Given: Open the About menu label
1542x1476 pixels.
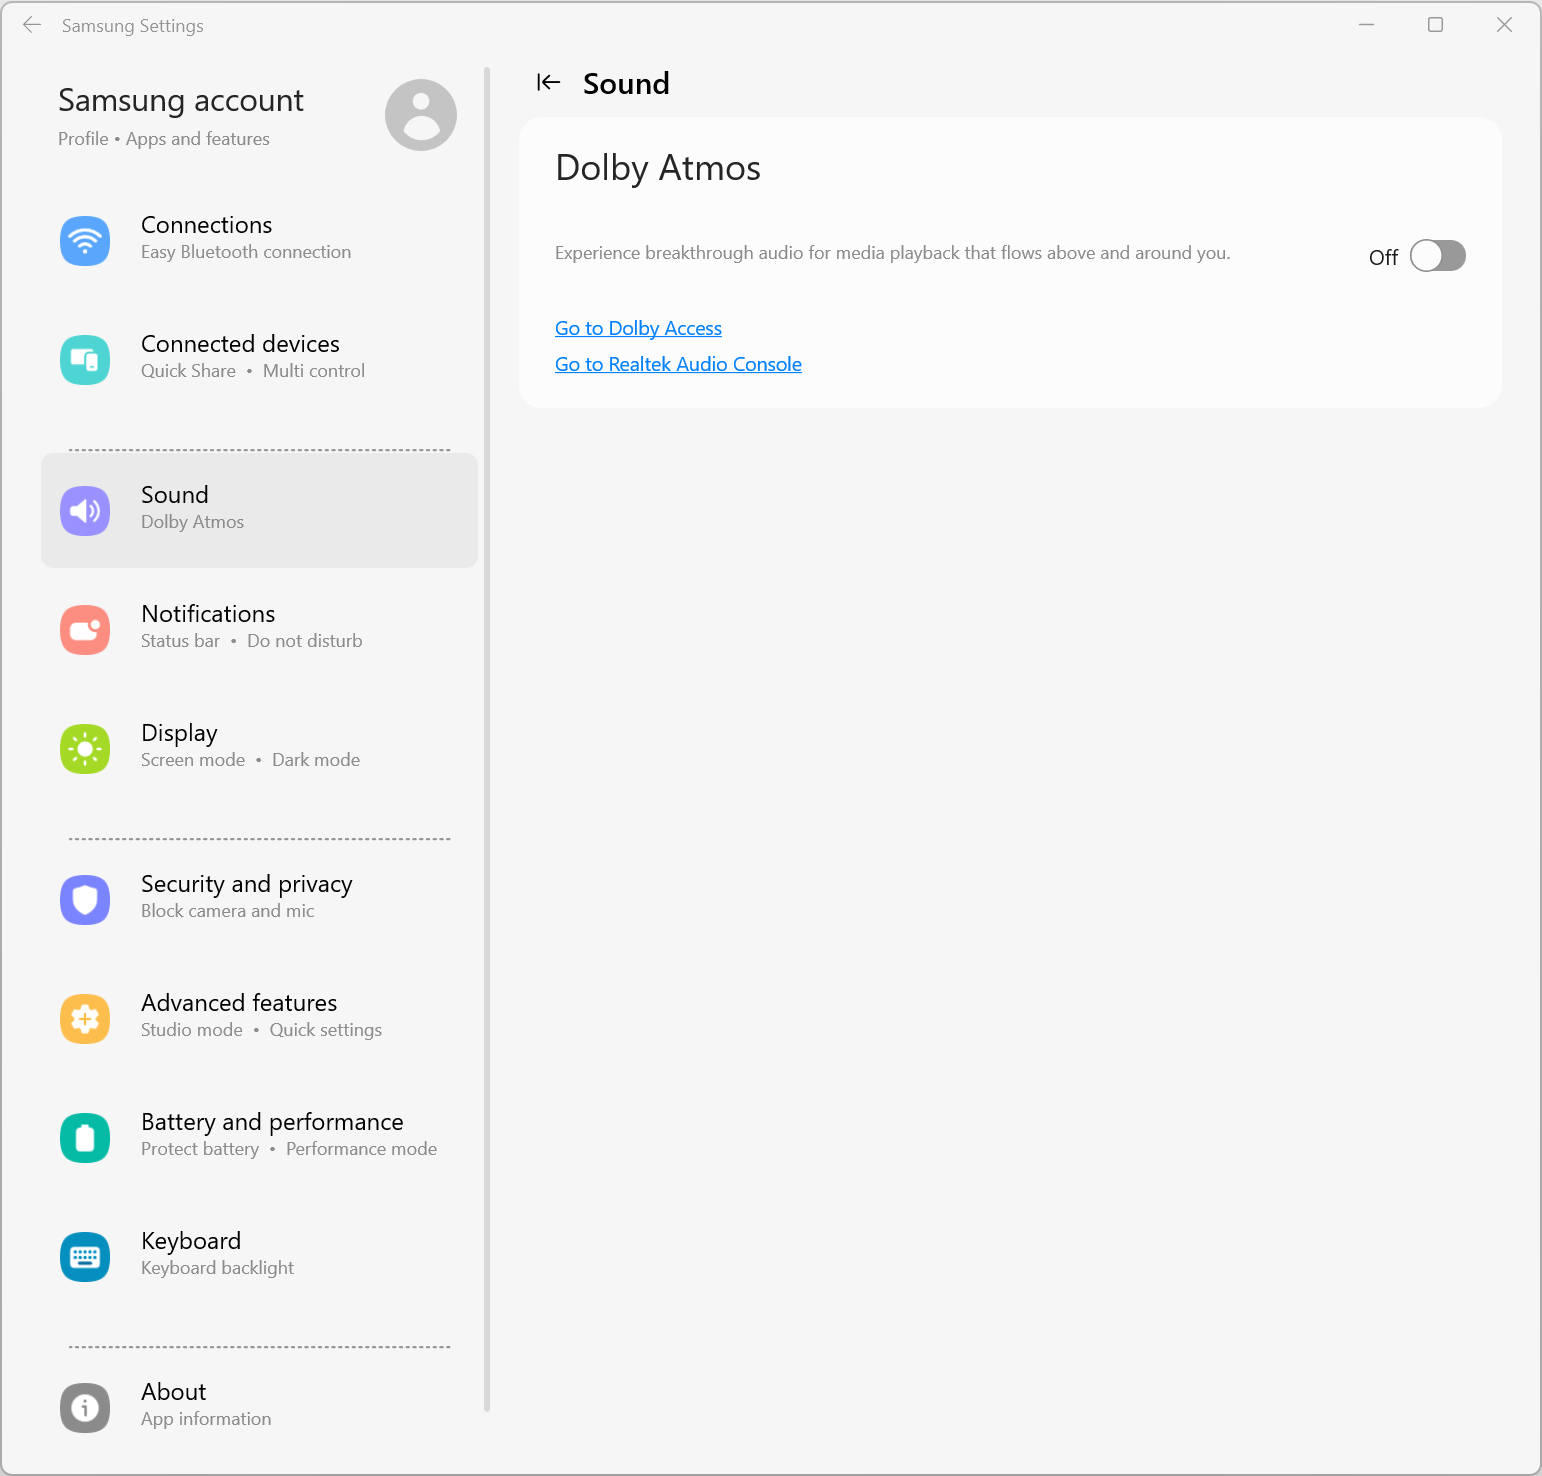Looking at the screenshot, I should pos(173,1392).
